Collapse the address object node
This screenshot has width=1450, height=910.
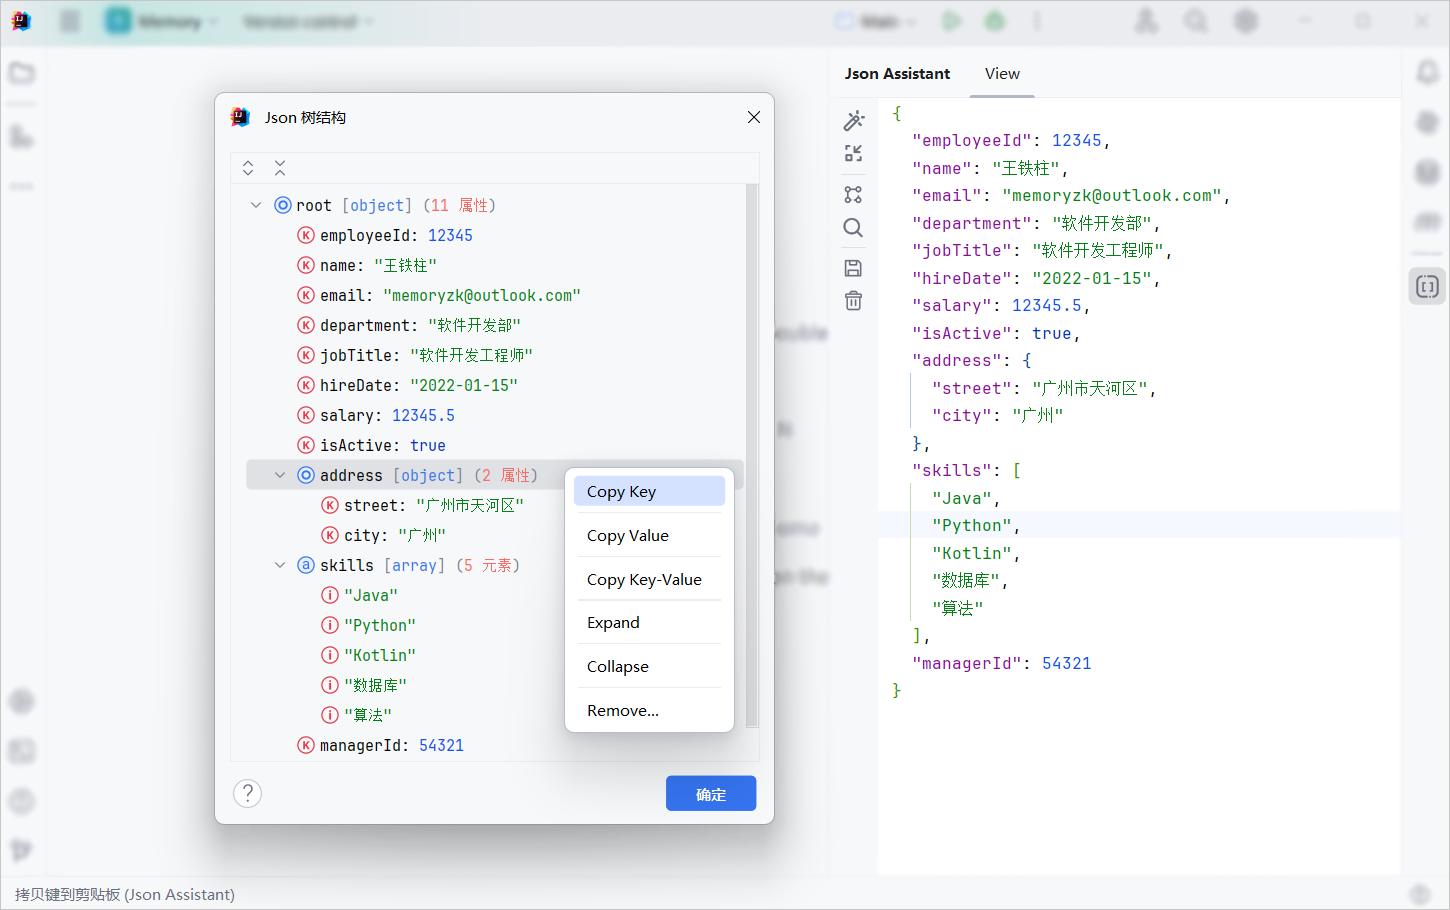[x=279, y=474]
